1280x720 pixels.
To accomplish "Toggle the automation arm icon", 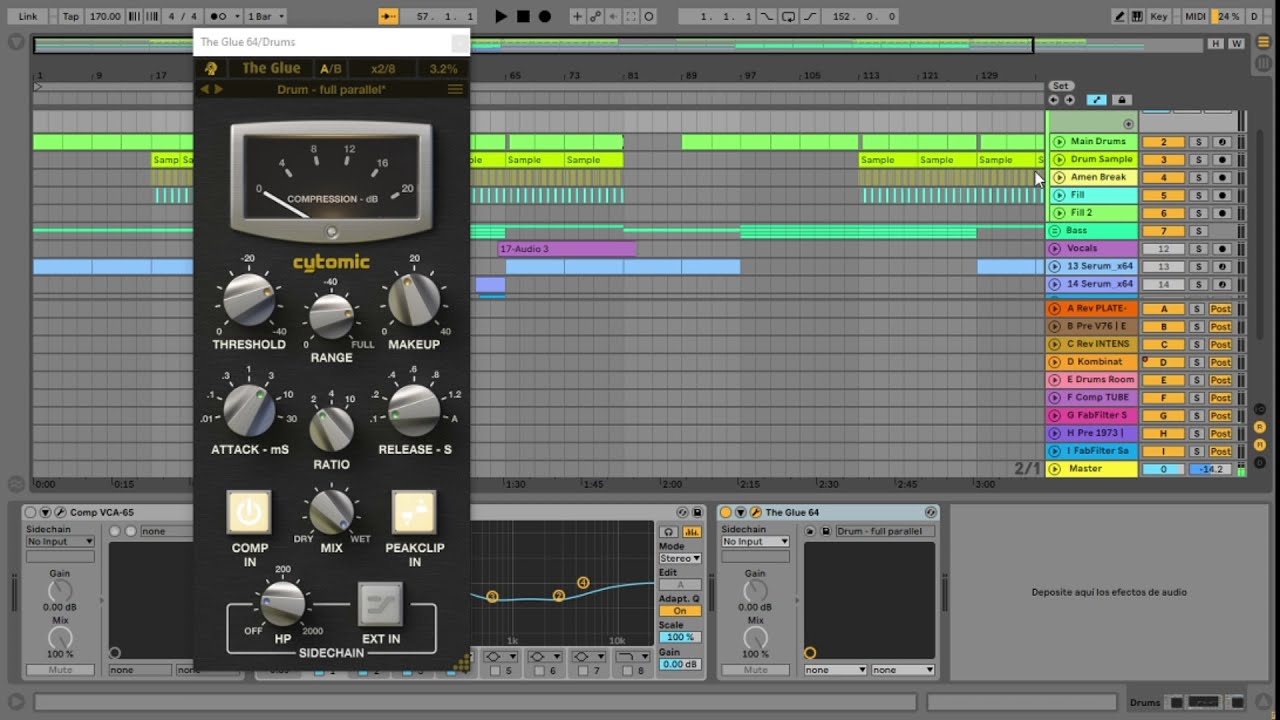I will point(595,16).
